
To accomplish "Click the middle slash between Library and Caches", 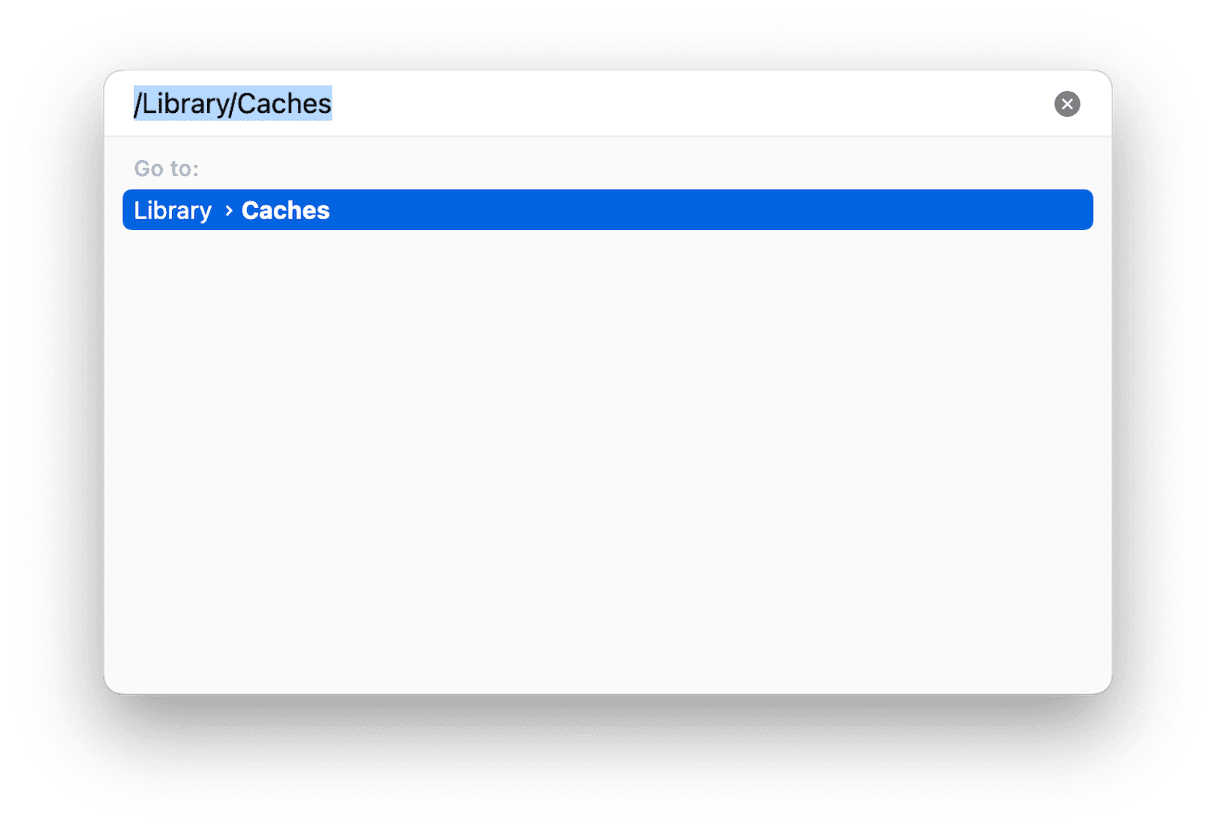I will coord(234,104).
